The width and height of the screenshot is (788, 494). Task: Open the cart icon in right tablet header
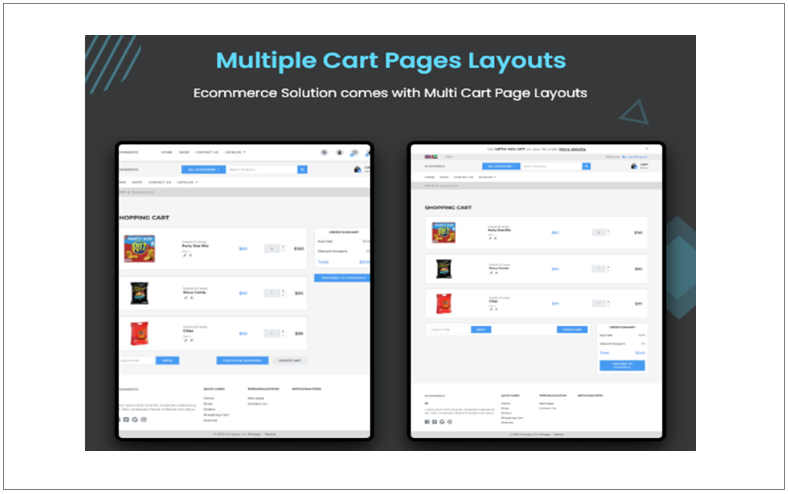coord(633,166)
